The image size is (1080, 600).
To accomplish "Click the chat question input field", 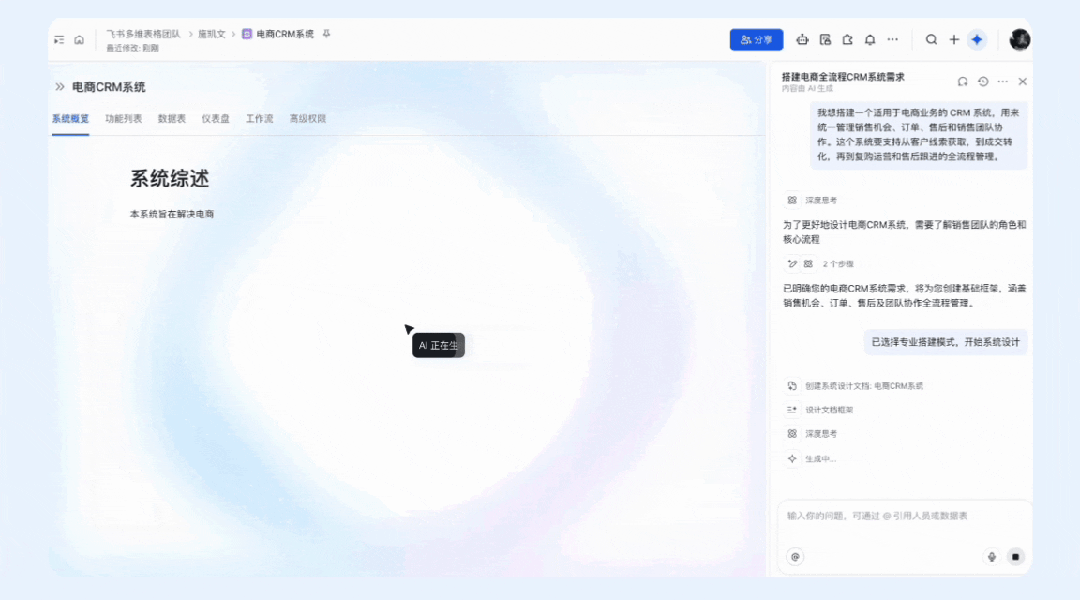I will (880, 516).
